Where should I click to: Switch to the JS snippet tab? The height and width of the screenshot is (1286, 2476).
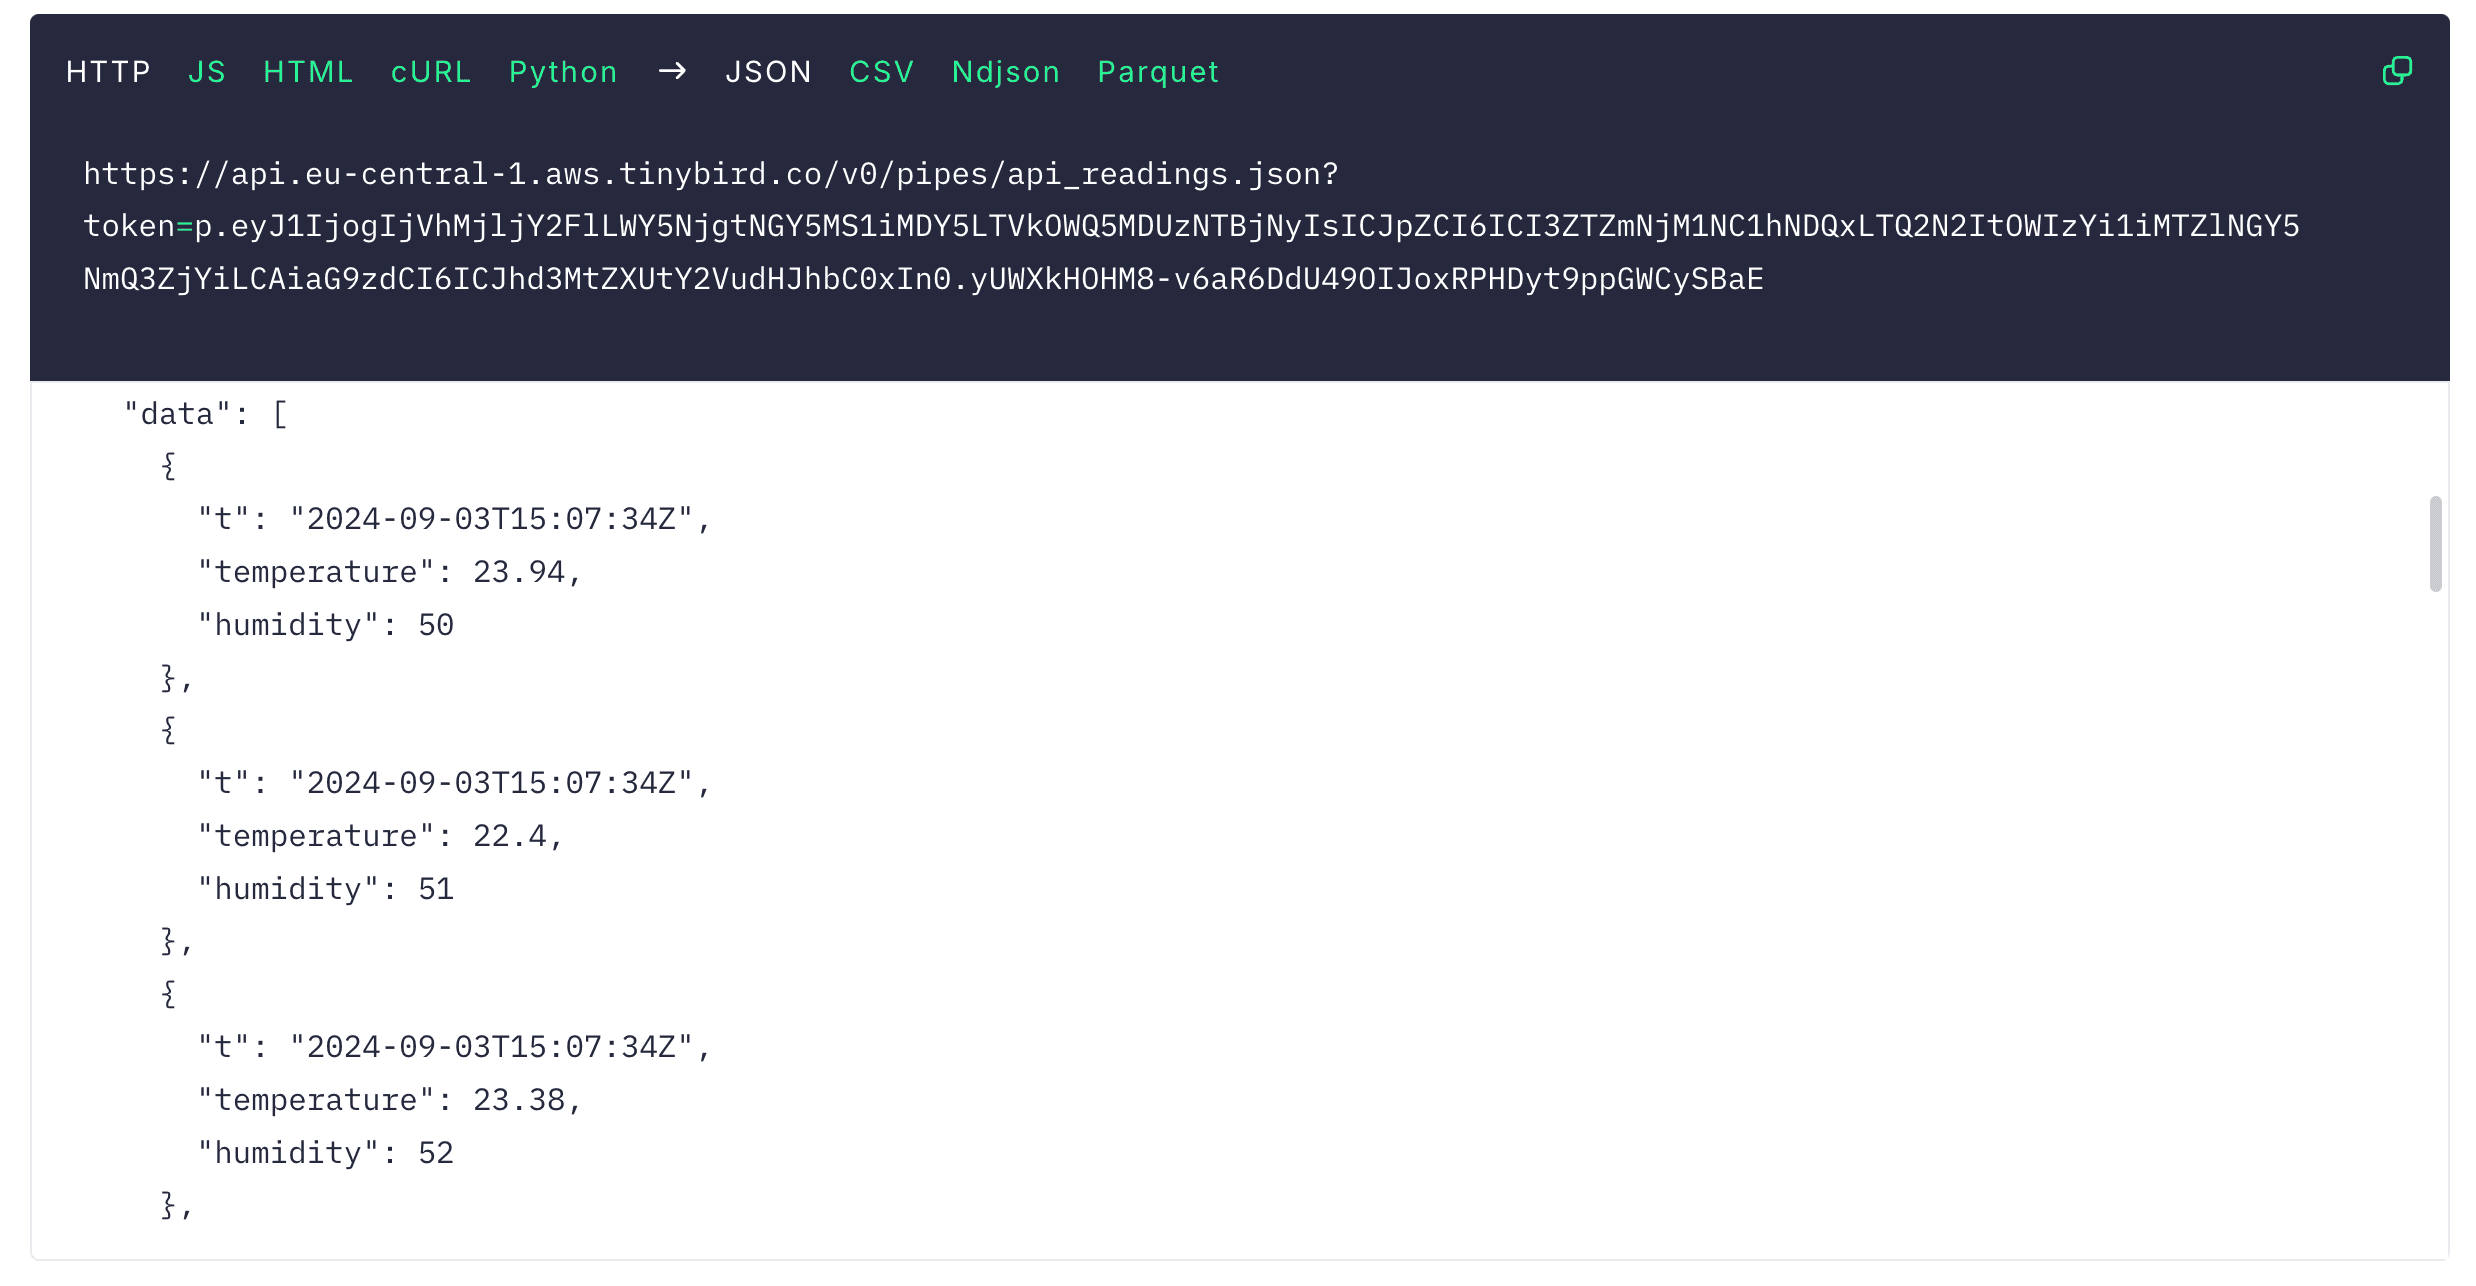[207, 72]
